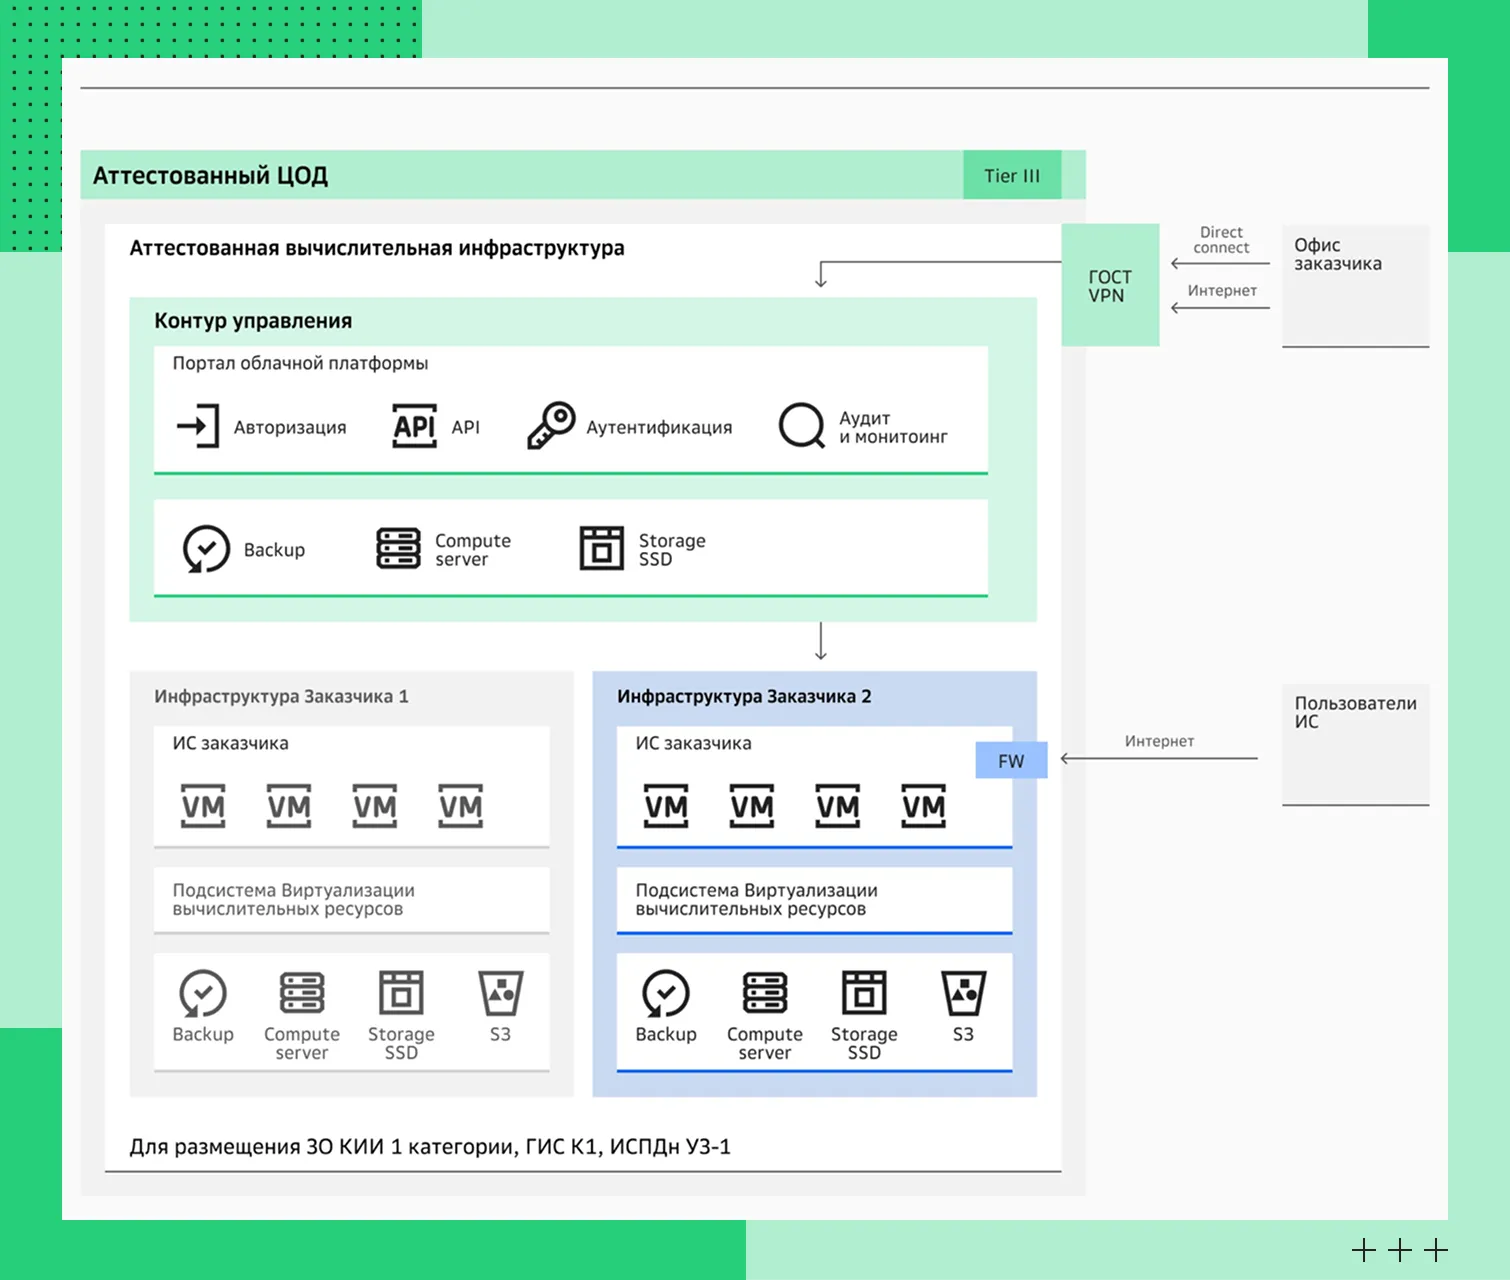Click Backup icon in Инфраструктура Заказчика 2
The width and height of the screenshot is (1510, 1280).
[666, 994]
